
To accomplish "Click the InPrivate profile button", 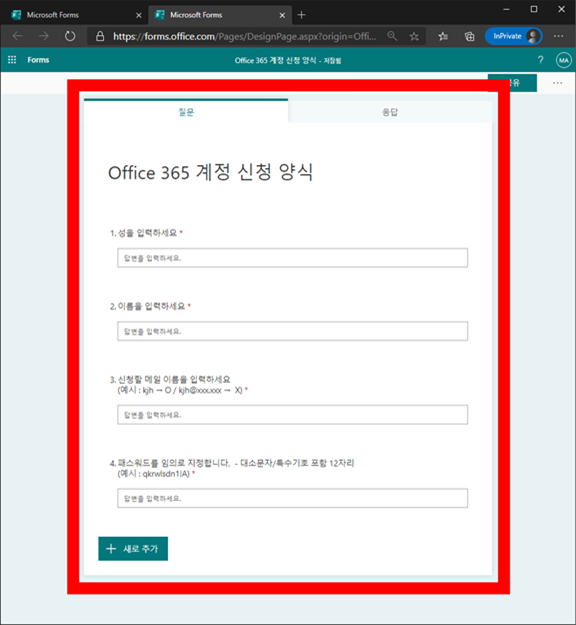I will (x=513, y=36).
